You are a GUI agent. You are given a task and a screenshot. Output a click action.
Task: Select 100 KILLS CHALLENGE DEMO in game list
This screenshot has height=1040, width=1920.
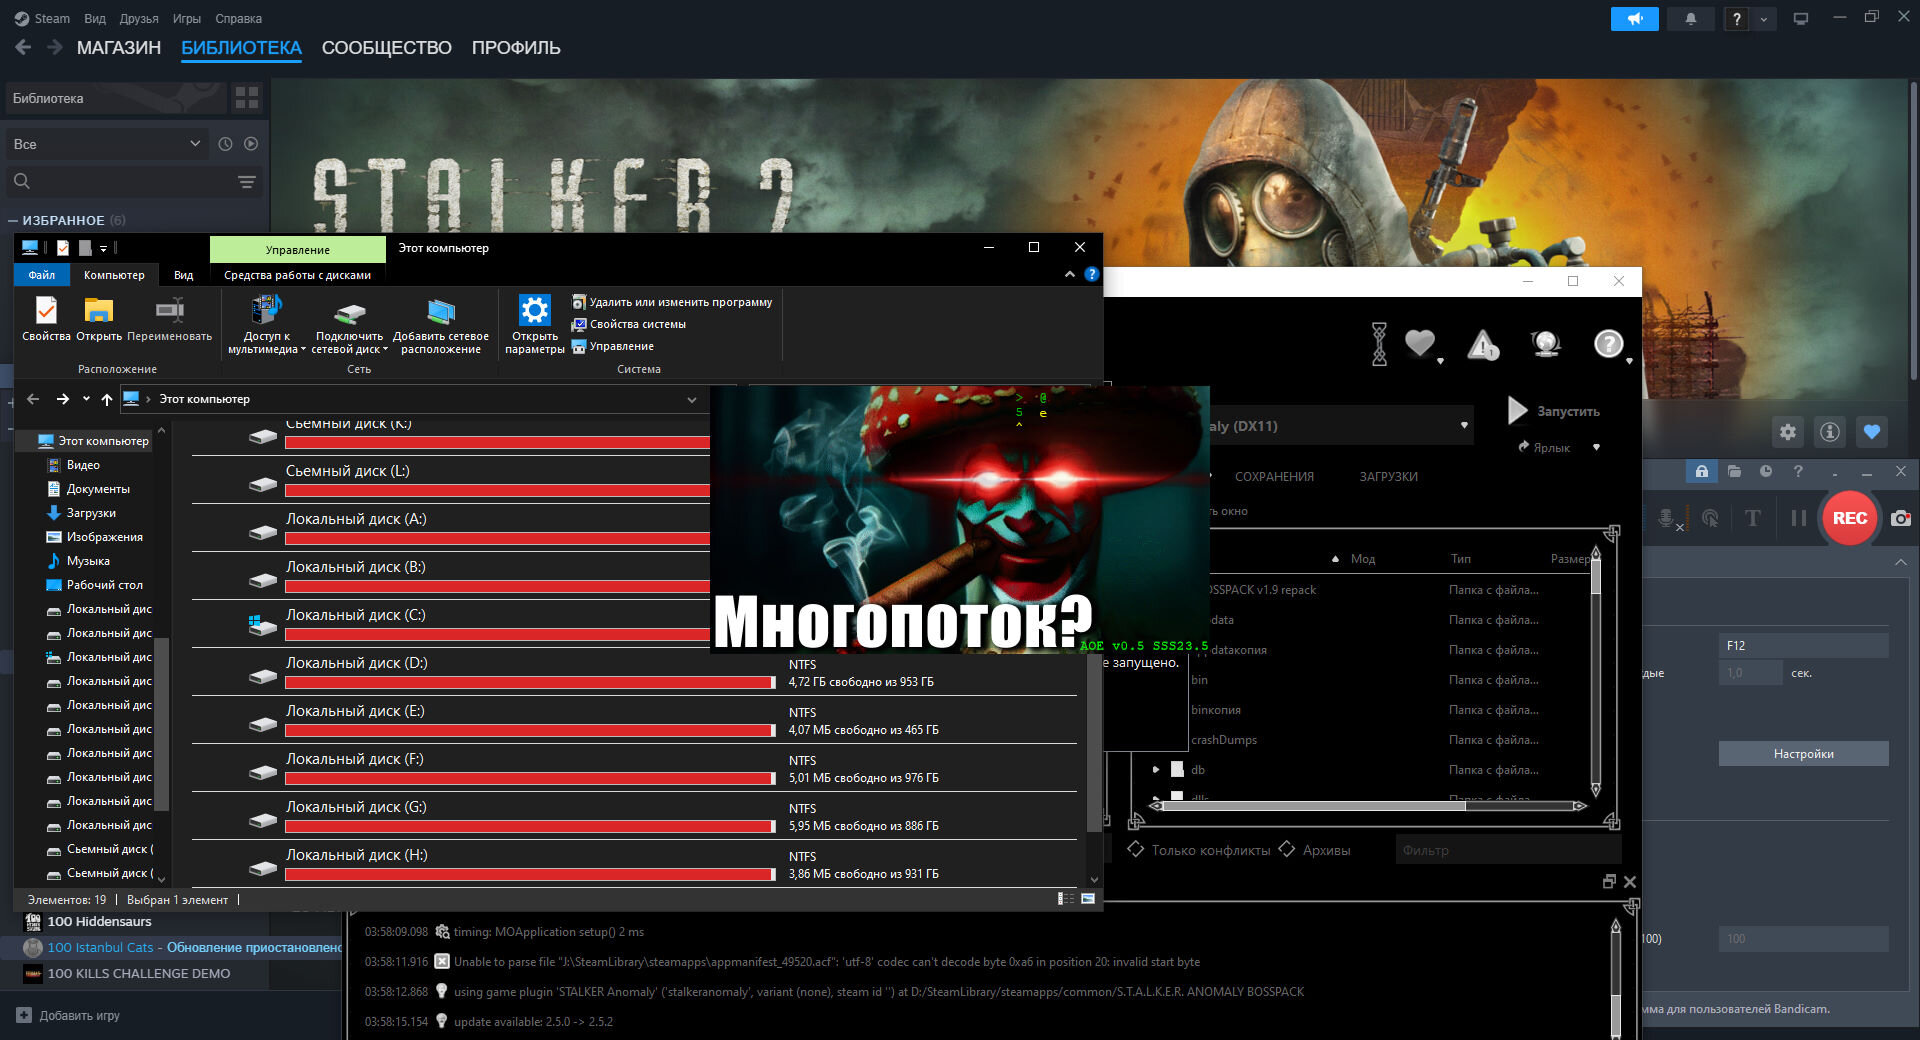[x=139, y=974]
